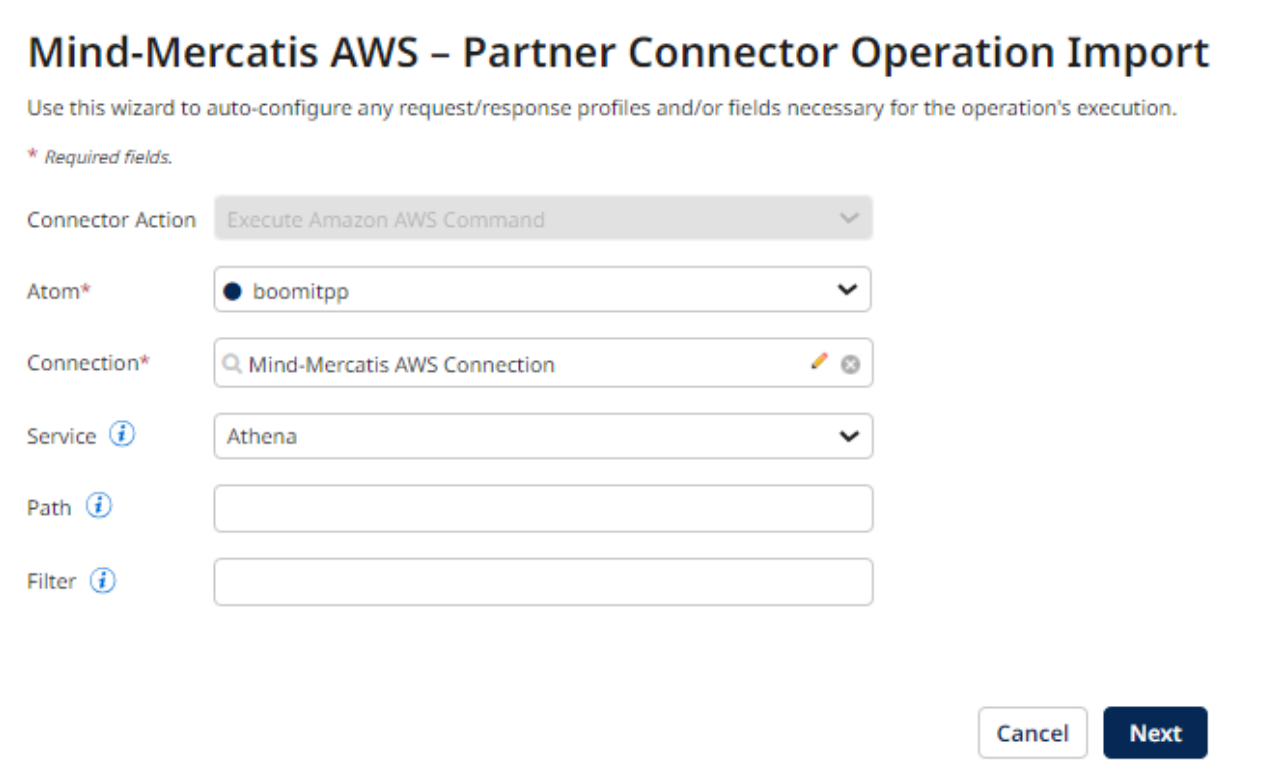Click inside the empty Path input field
Viewport: 1270px width, 782px height.
pyautogui.click(x=540, y=508)
